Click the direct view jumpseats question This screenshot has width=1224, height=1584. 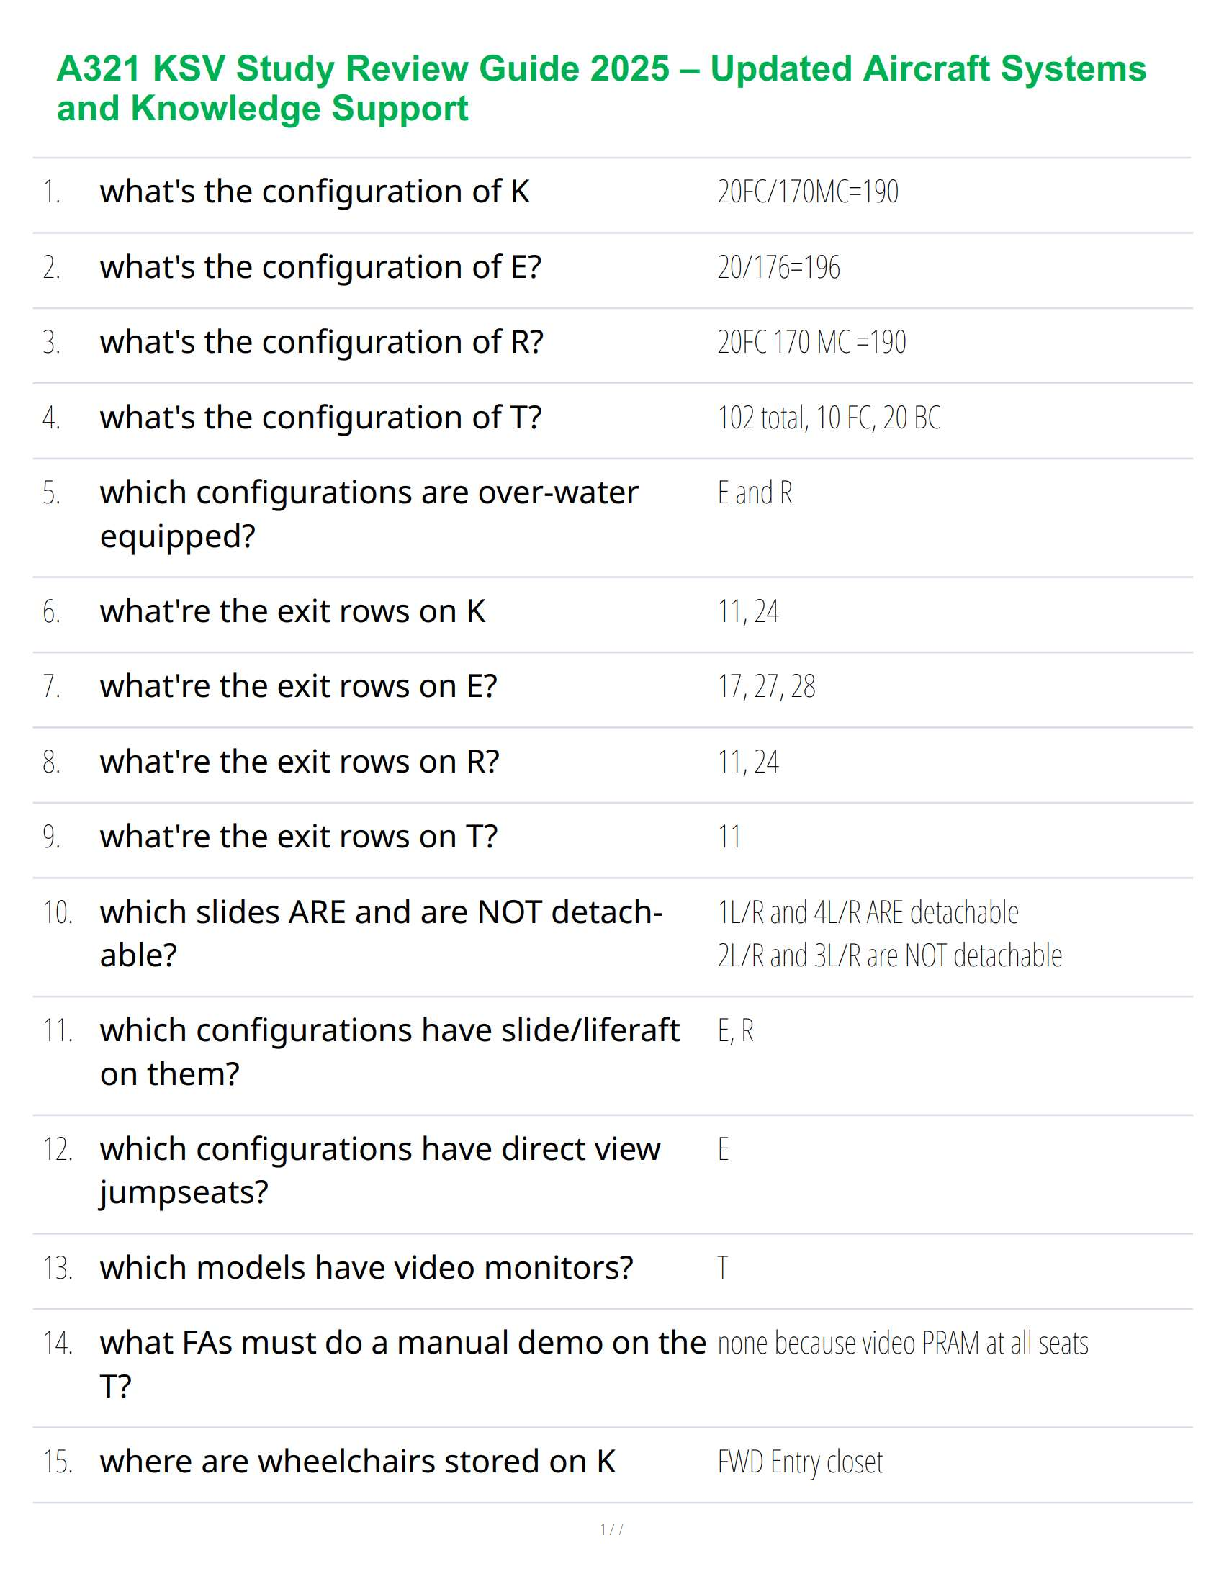(x=379, y=1170)
